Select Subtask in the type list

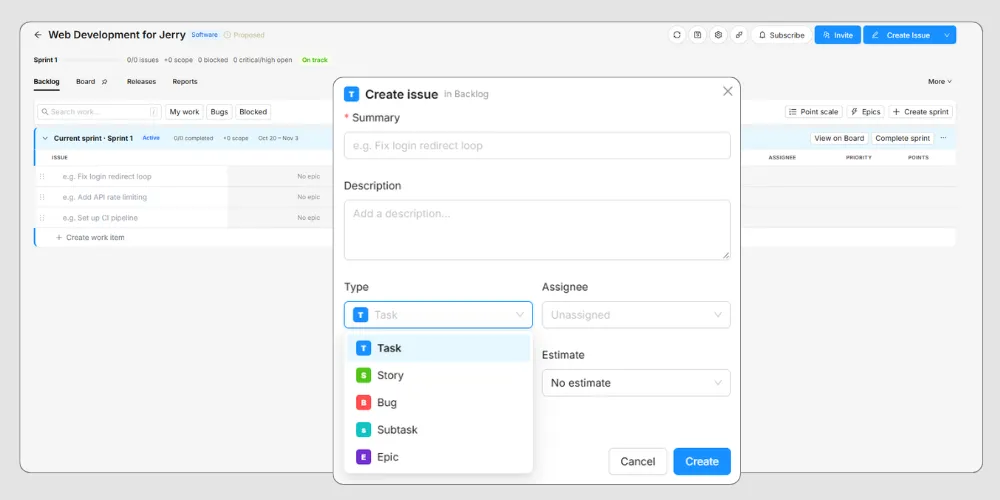click(x=438, y=430)
